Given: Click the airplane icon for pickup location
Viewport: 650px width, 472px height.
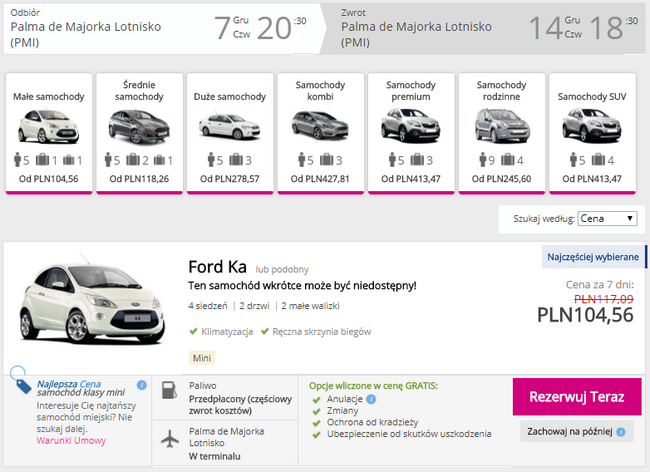Looking at the screenshot, I should tap(170, 439).
